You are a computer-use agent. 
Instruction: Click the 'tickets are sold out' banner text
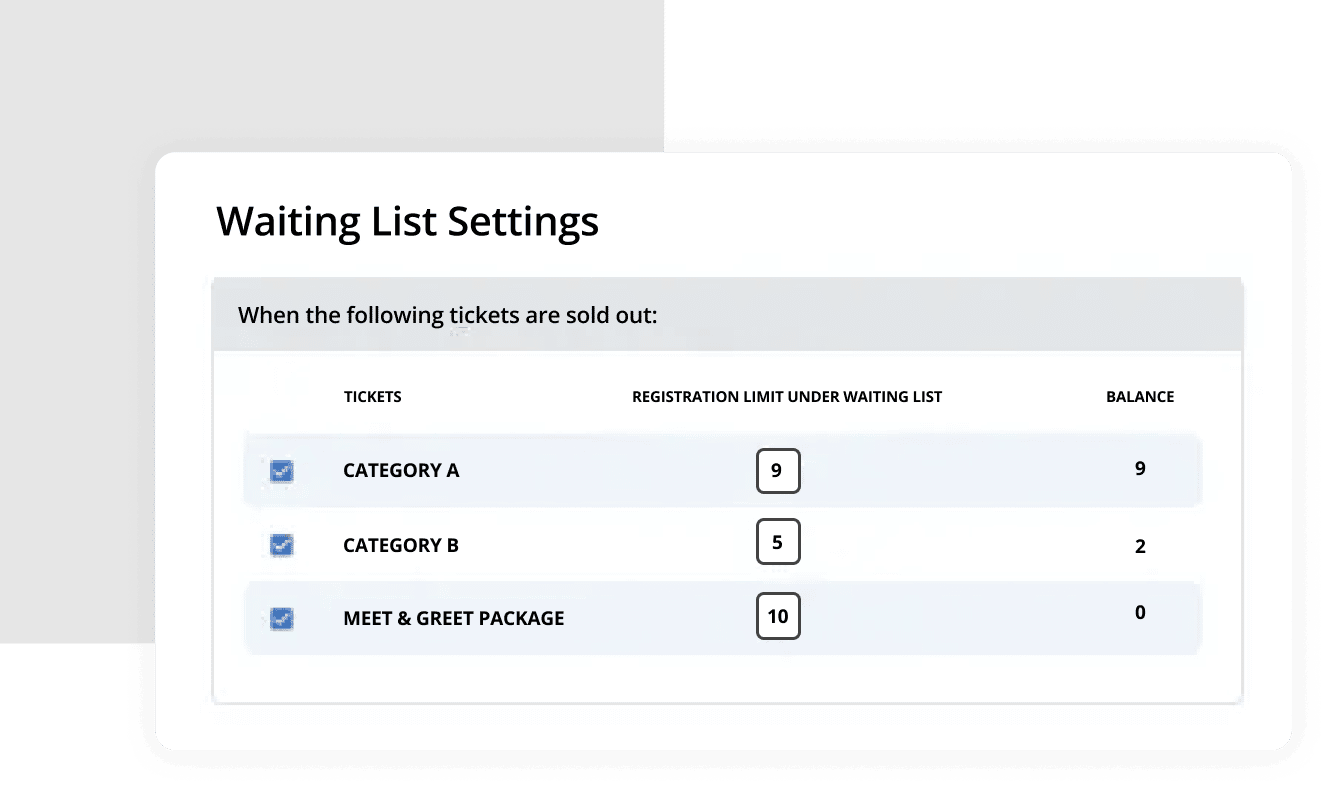coord(447,316)
